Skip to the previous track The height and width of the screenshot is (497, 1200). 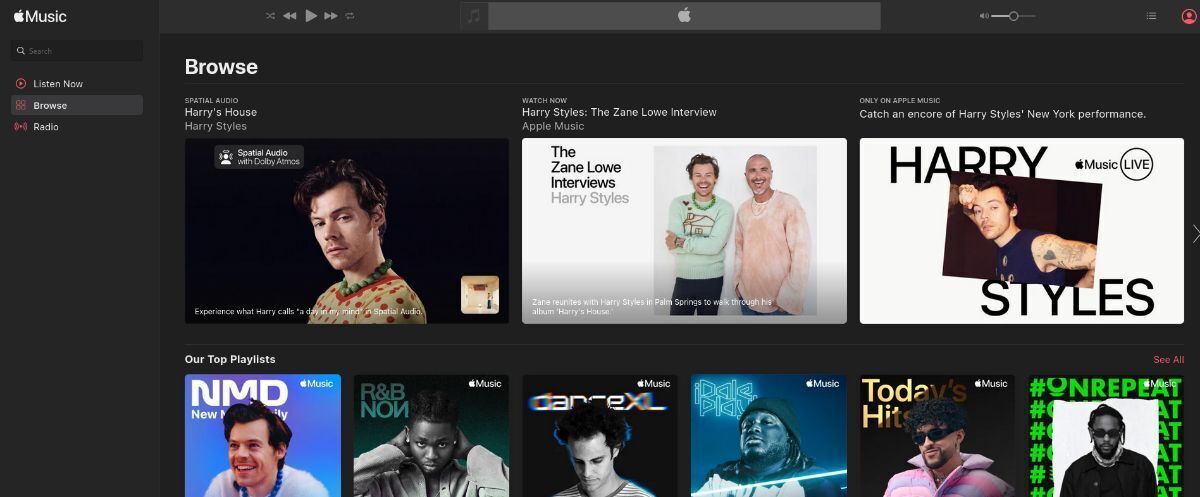point(290,16)
